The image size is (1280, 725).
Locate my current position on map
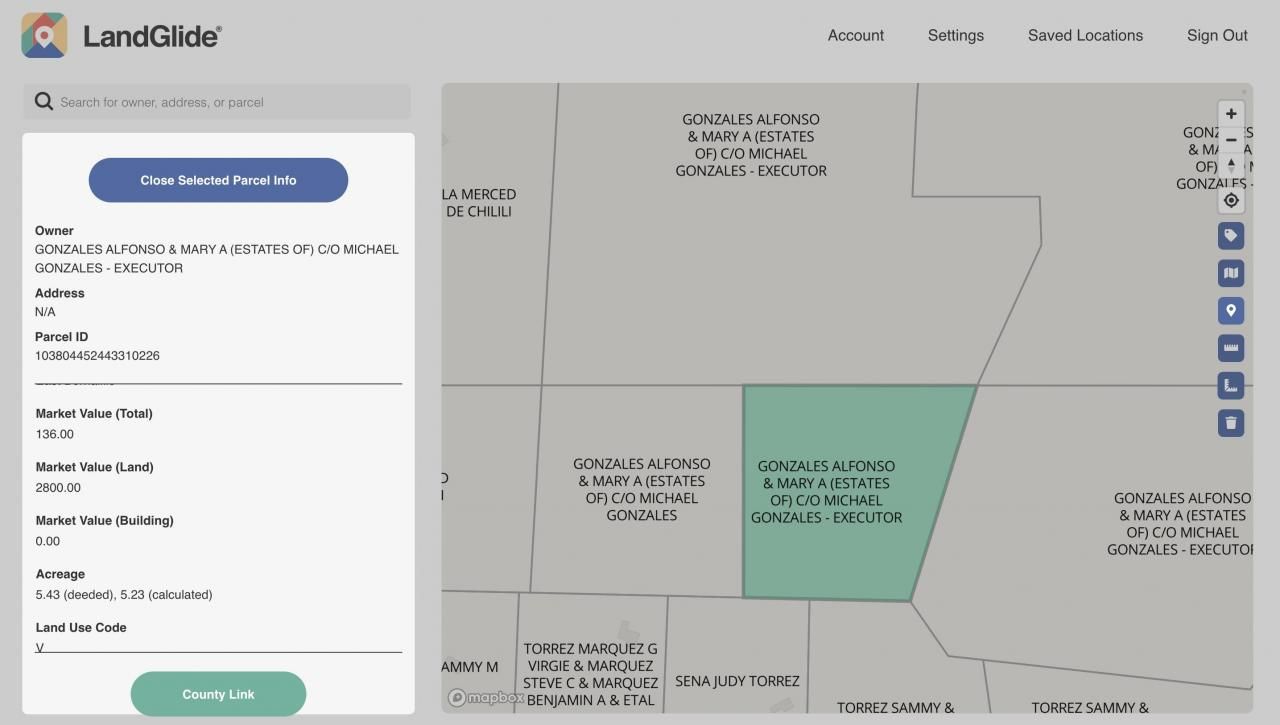pyautogui.click(x=1231, y=200)
